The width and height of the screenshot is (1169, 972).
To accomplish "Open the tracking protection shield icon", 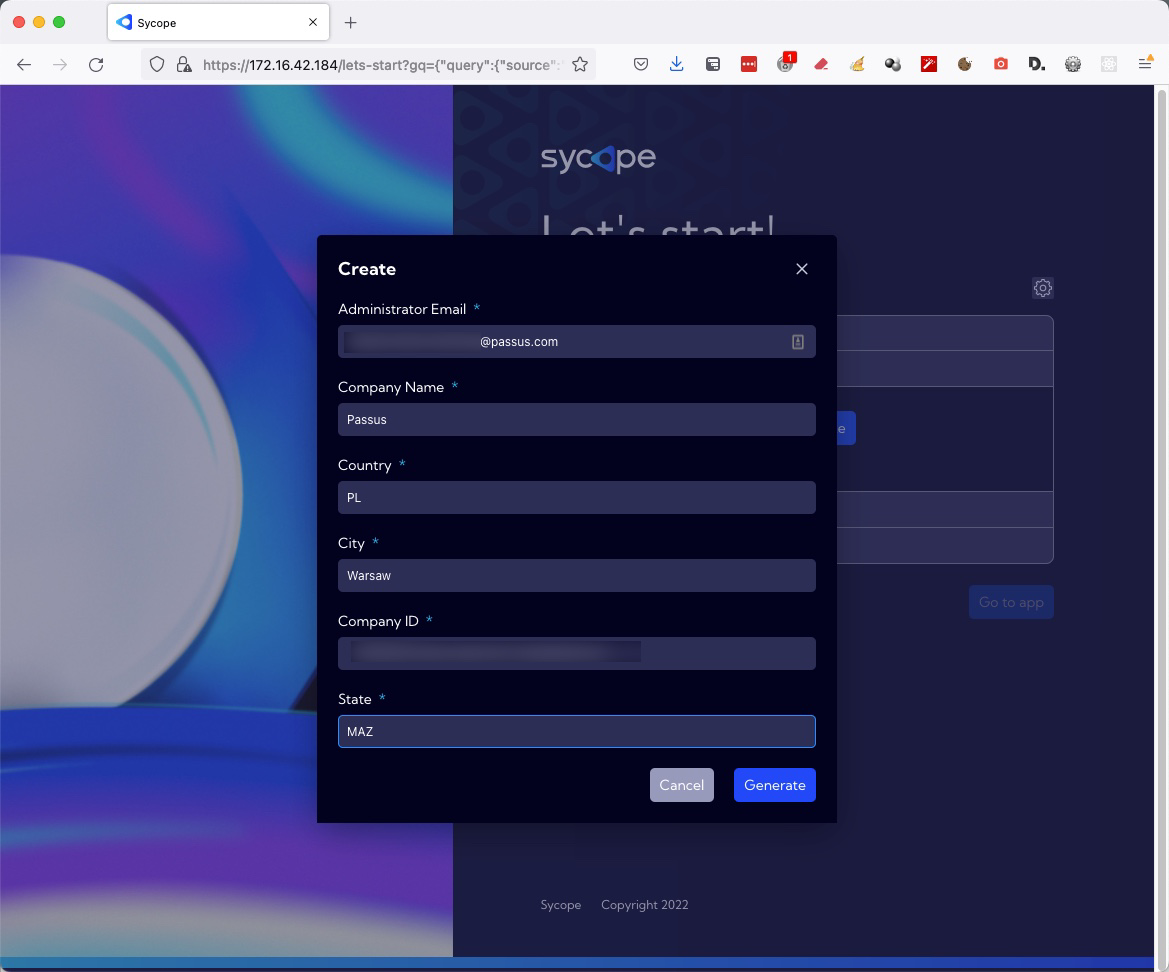I will click(x=157, y=65).
